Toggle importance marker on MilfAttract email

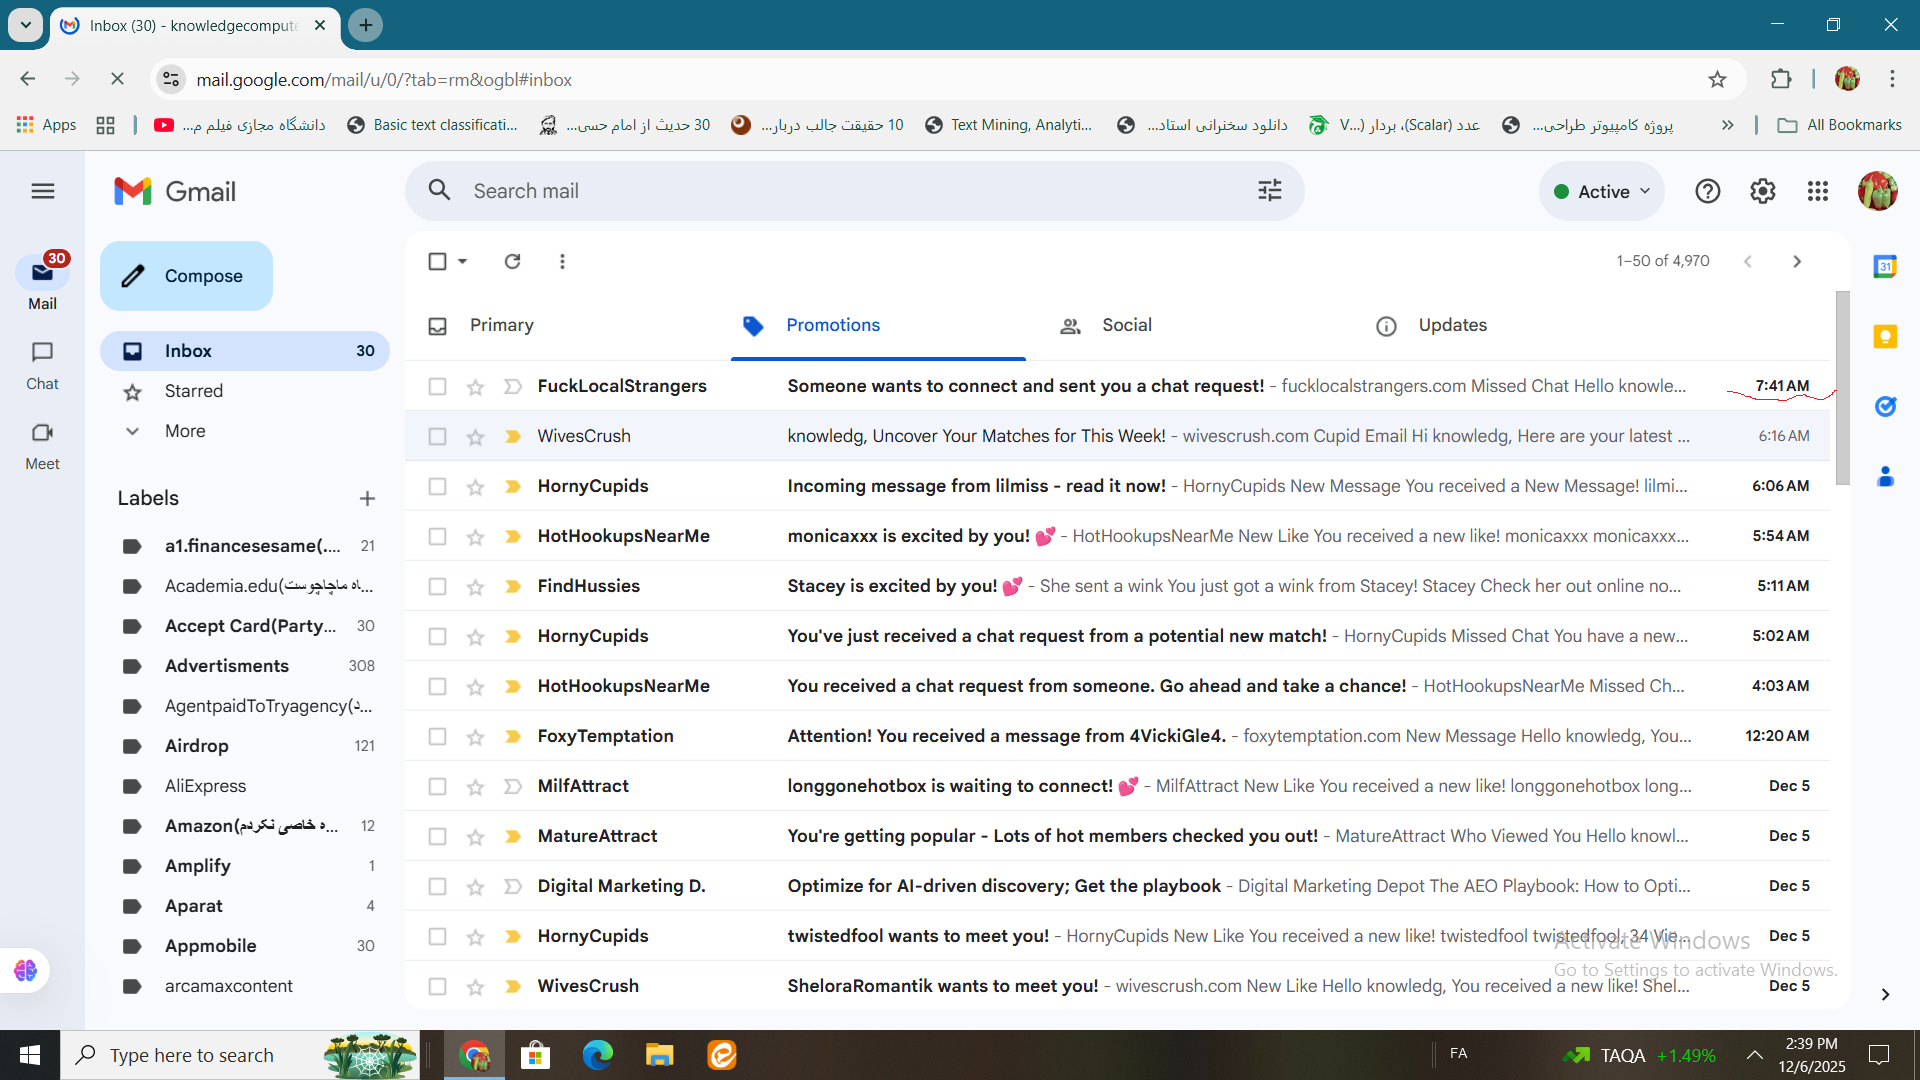(513, 786)
